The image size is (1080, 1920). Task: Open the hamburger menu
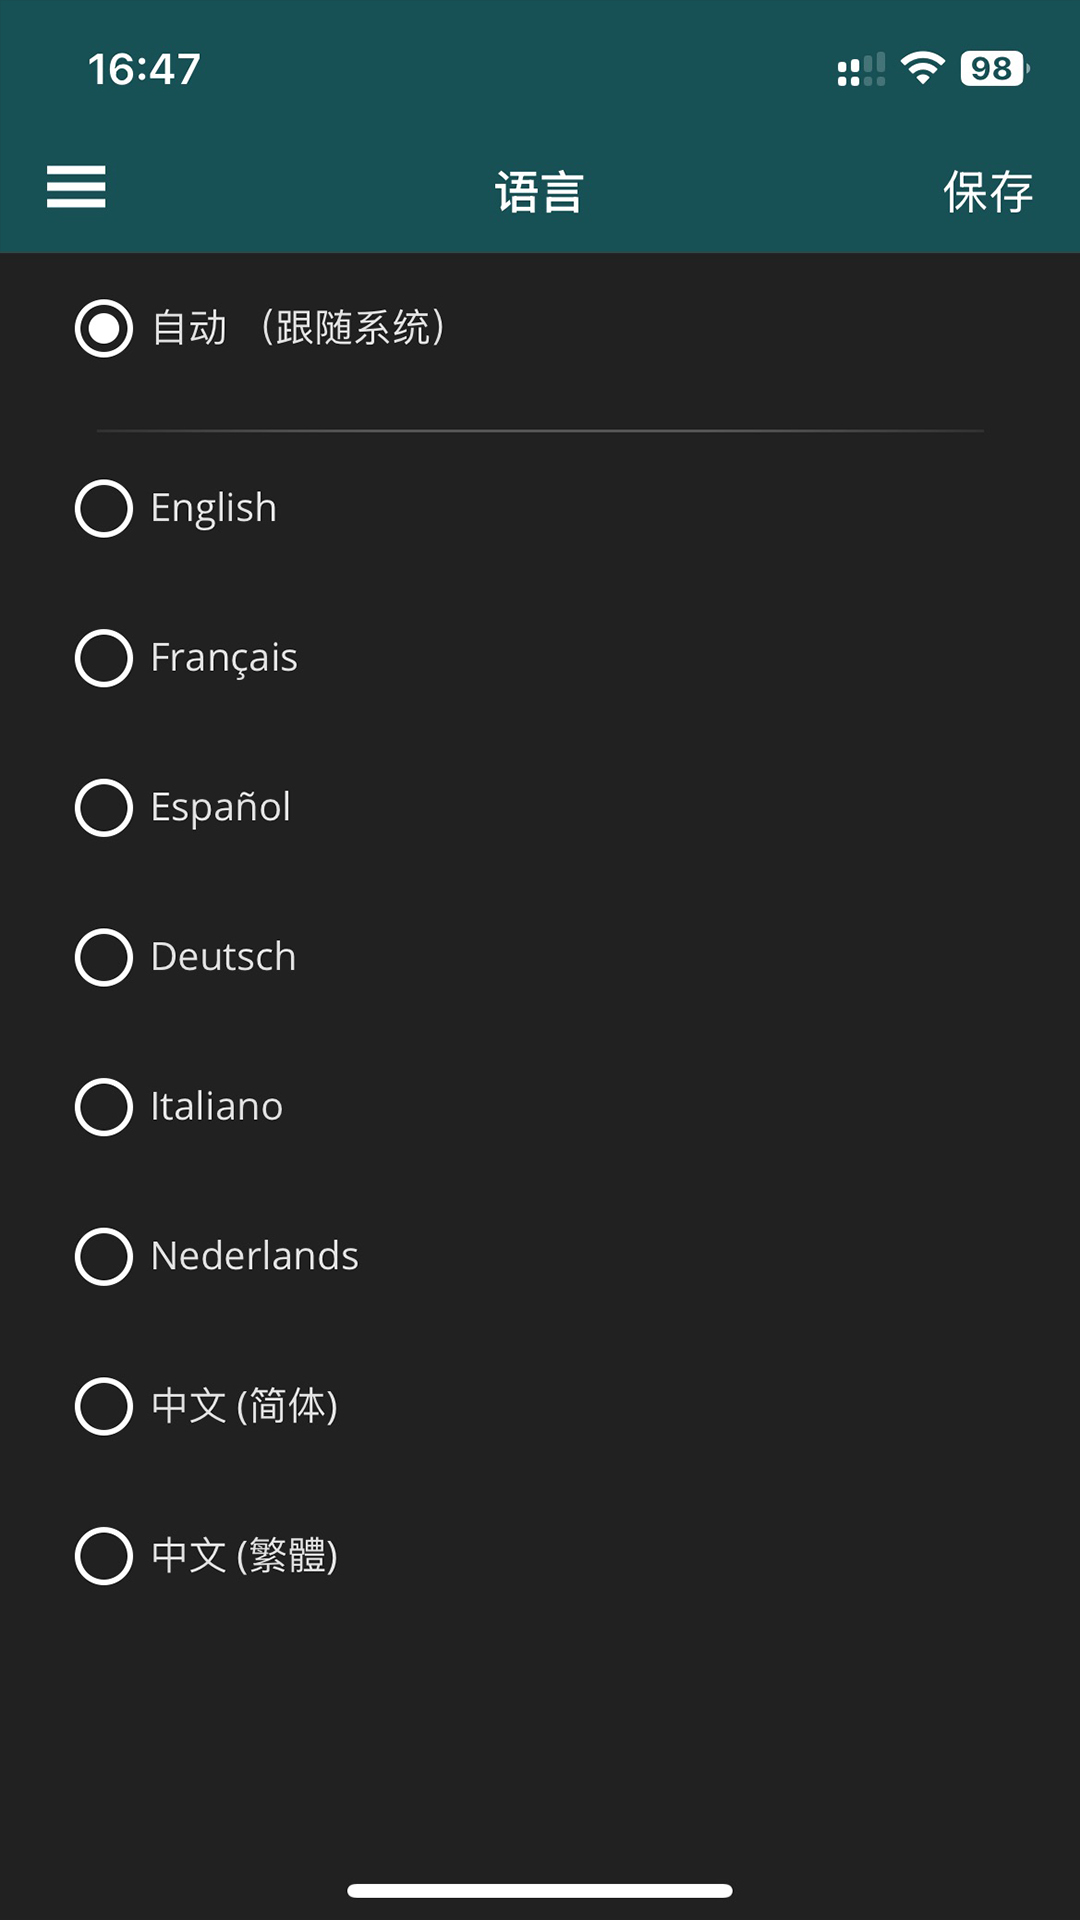coord(76,187)
